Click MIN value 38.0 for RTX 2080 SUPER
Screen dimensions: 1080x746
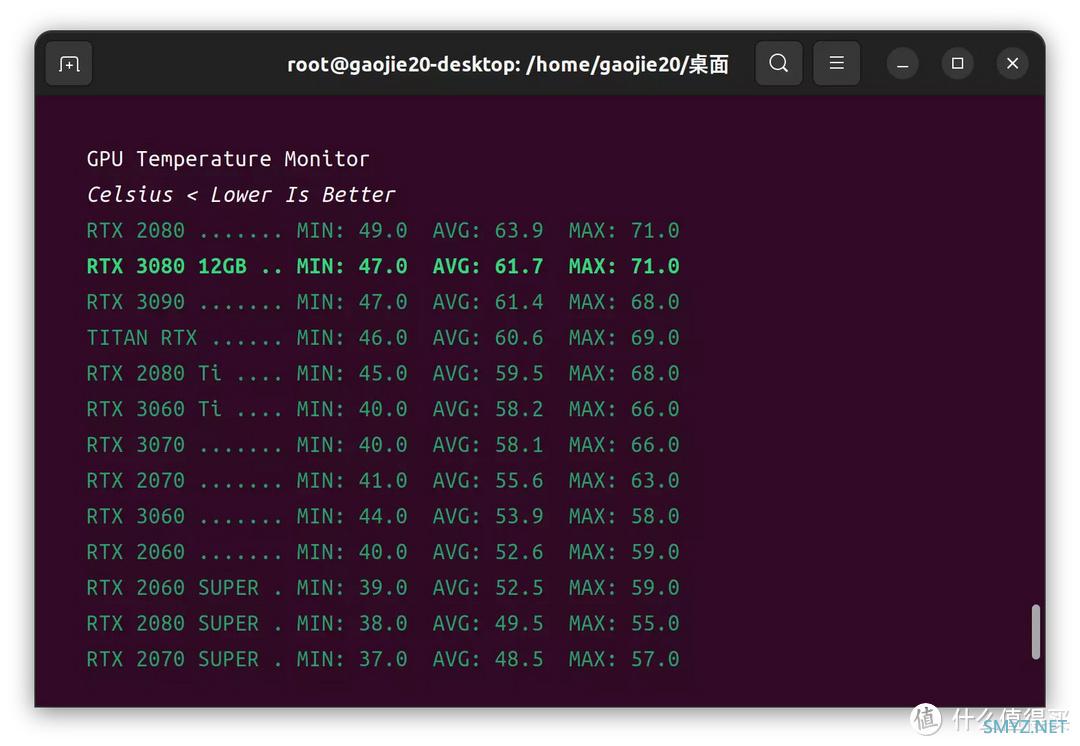(x=383, y=624)
